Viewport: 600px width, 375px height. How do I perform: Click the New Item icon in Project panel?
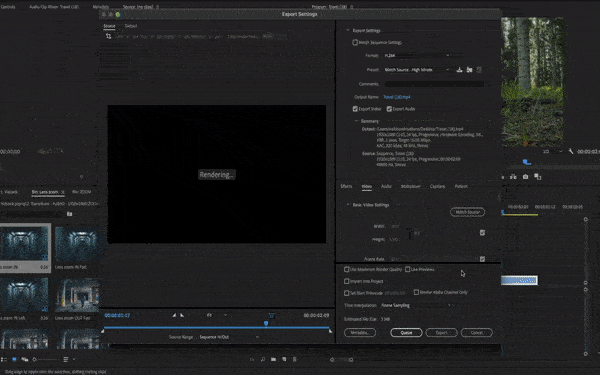click(284, 359)
